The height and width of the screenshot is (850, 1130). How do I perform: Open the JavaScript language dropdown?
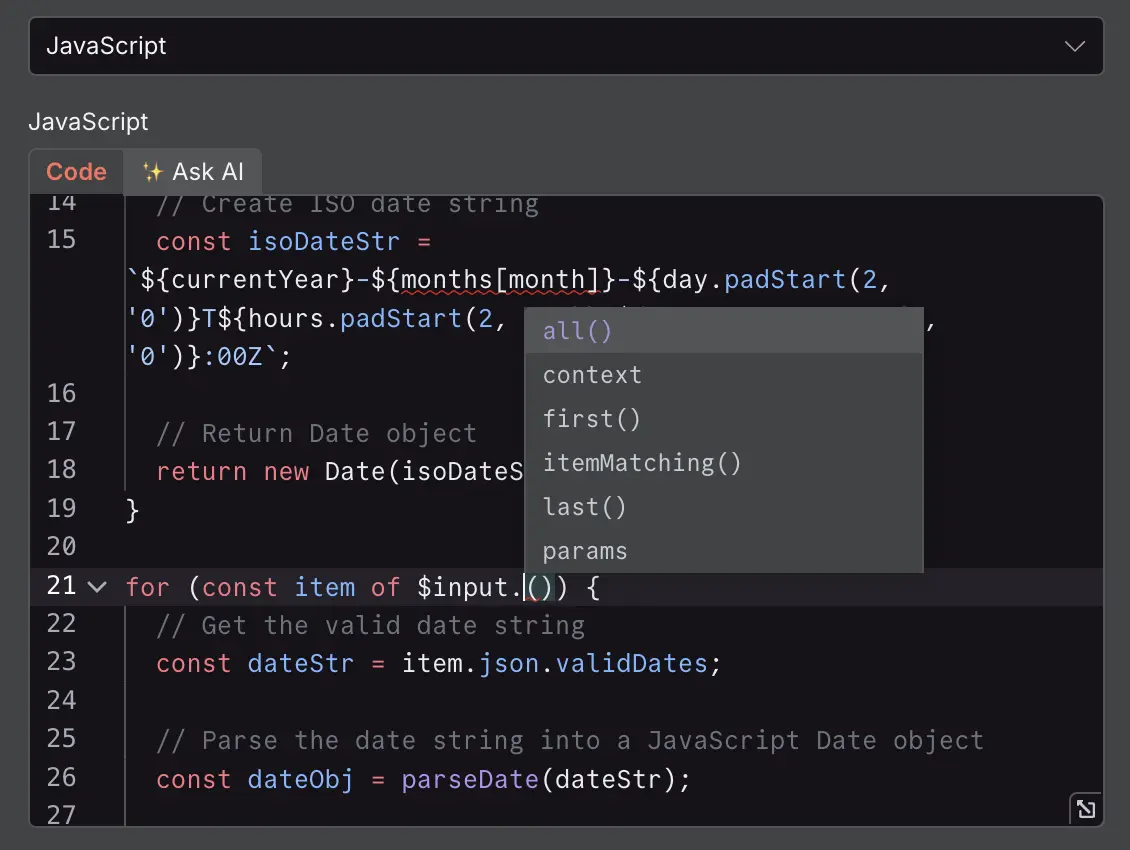tap(565, 46)
